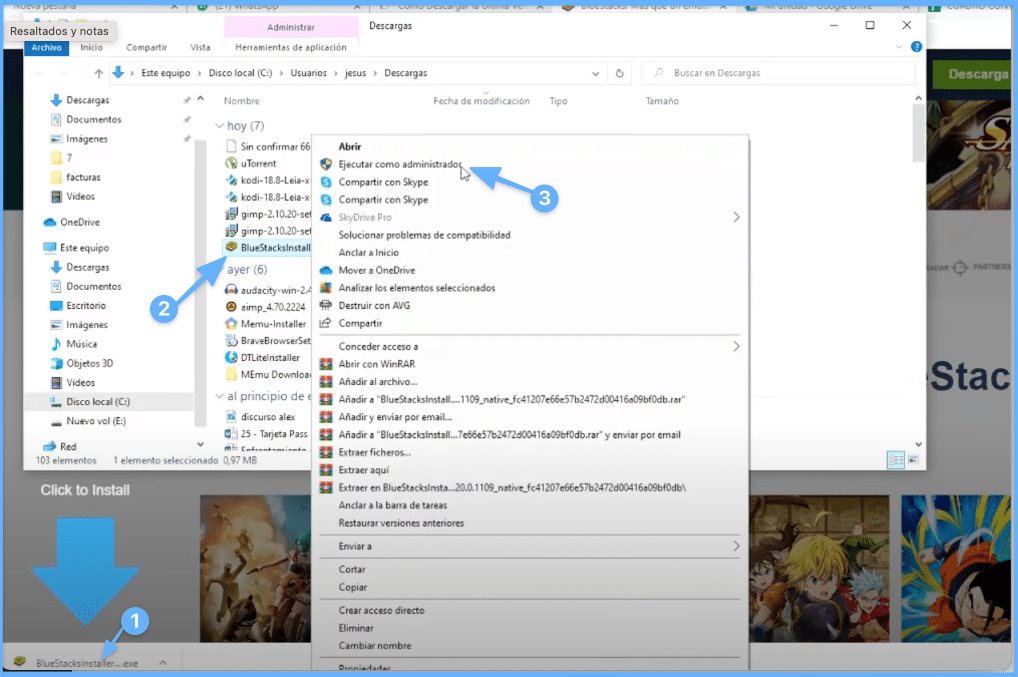Select "Ejecutar como administrador" in context menu

coord(397,164)
